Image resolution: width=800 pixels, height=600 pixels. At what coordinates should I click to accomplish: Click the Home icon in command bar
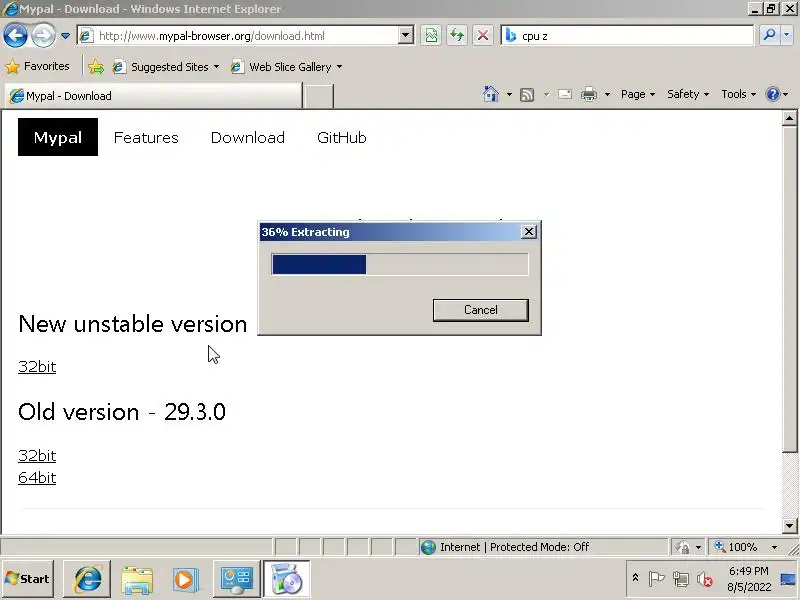click(x=491, y=94)
